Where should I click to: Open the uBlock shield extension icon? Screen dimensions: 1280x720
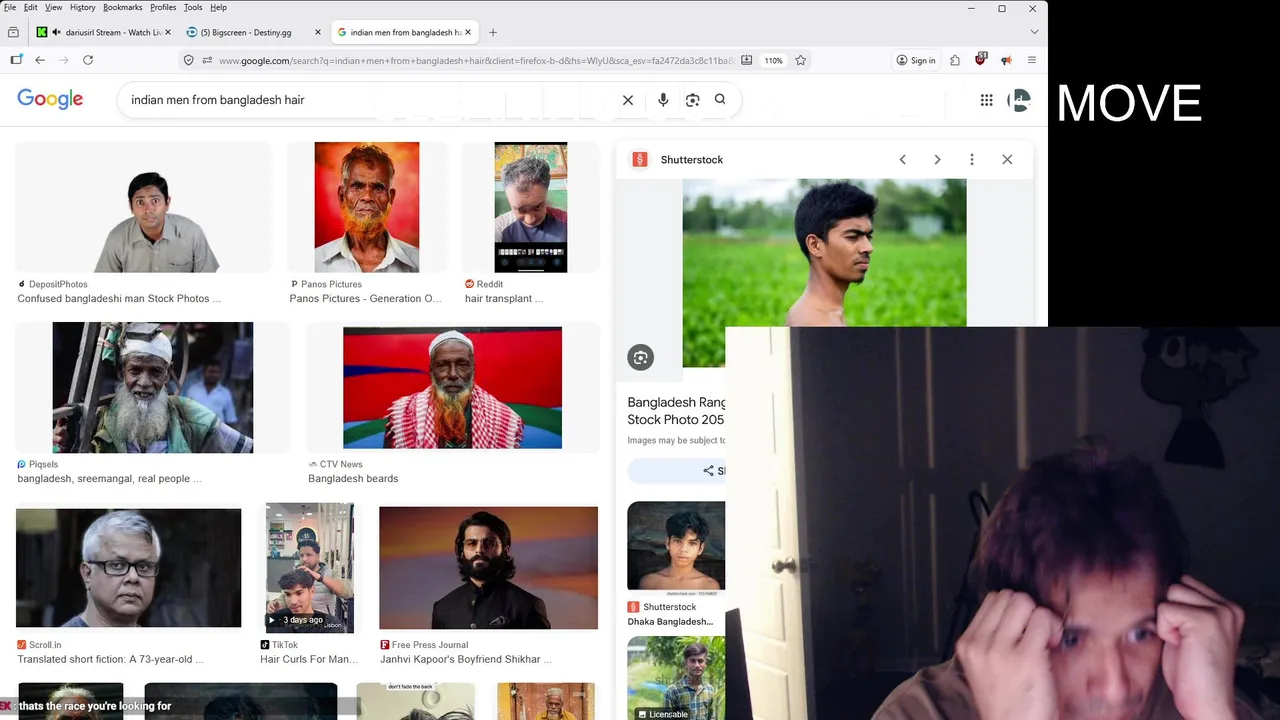(980, 60)
